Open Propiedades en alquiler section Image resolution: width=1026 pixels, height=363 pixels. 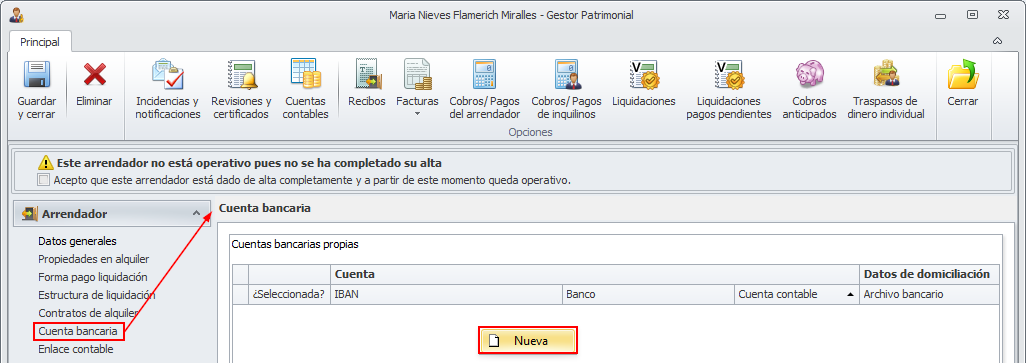tap(94, 259)
